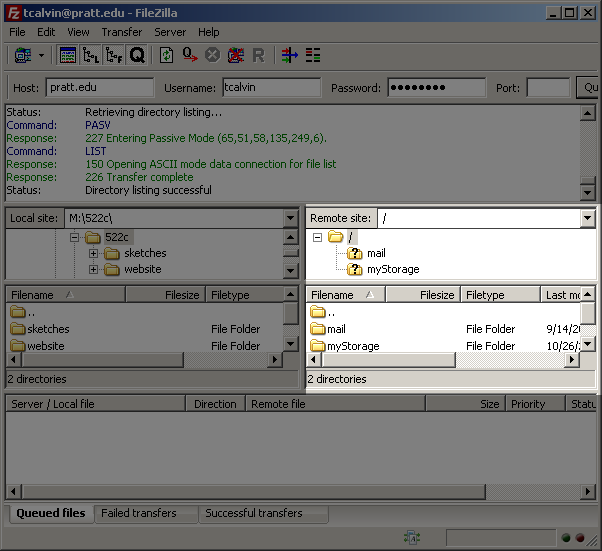Click the Cancel current operation icon

212,55
